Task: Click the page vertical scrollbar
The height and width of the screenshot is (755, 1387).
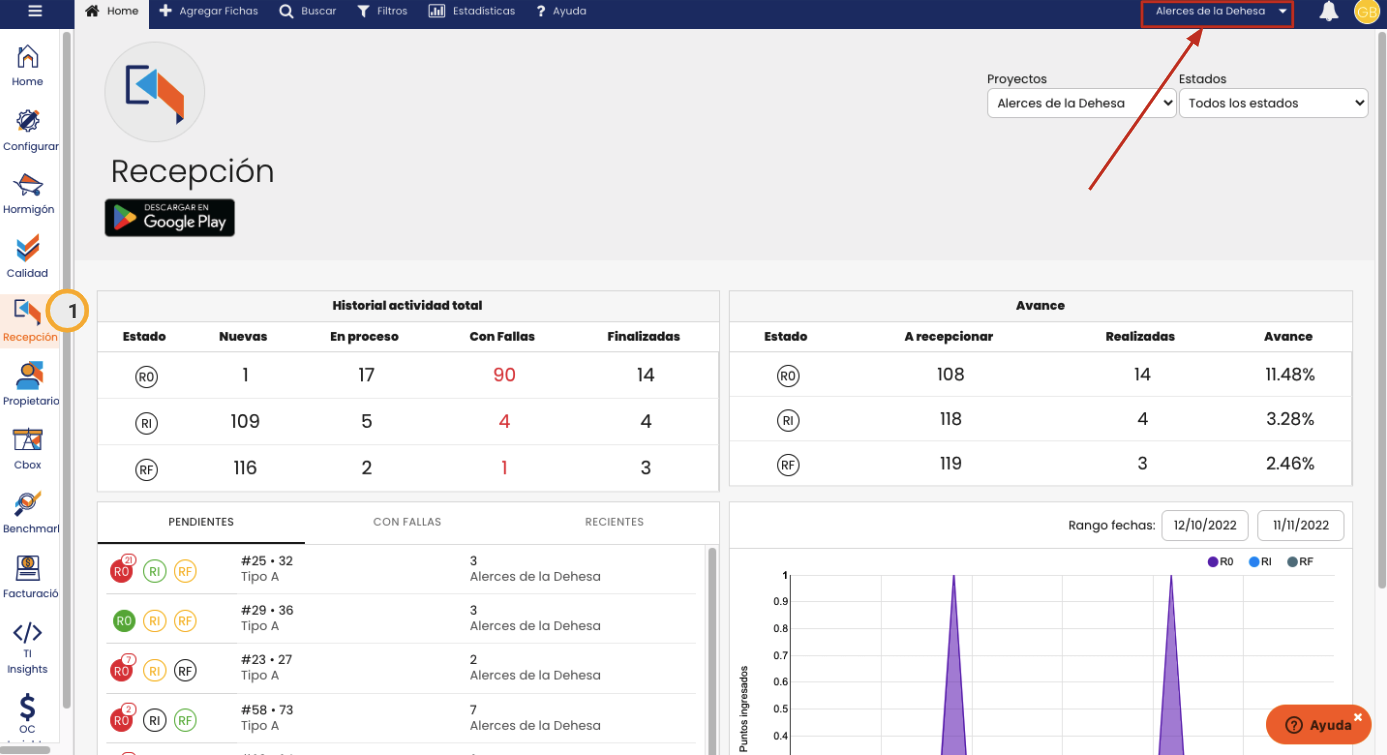Action: pos(1381,310)
